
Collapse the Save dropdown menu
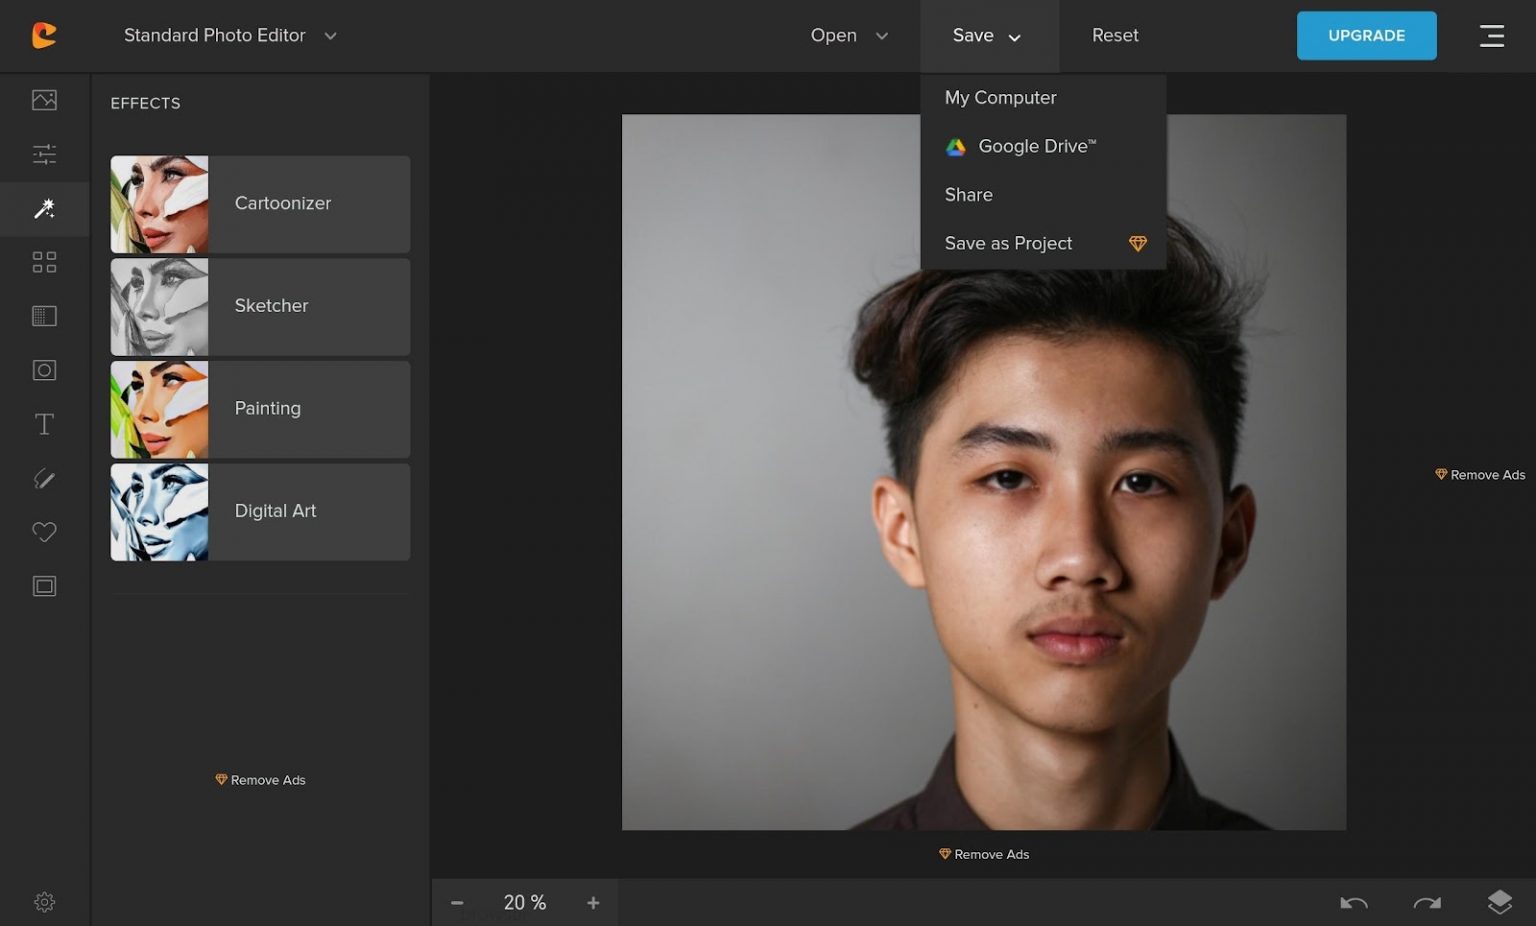point(988,36)
